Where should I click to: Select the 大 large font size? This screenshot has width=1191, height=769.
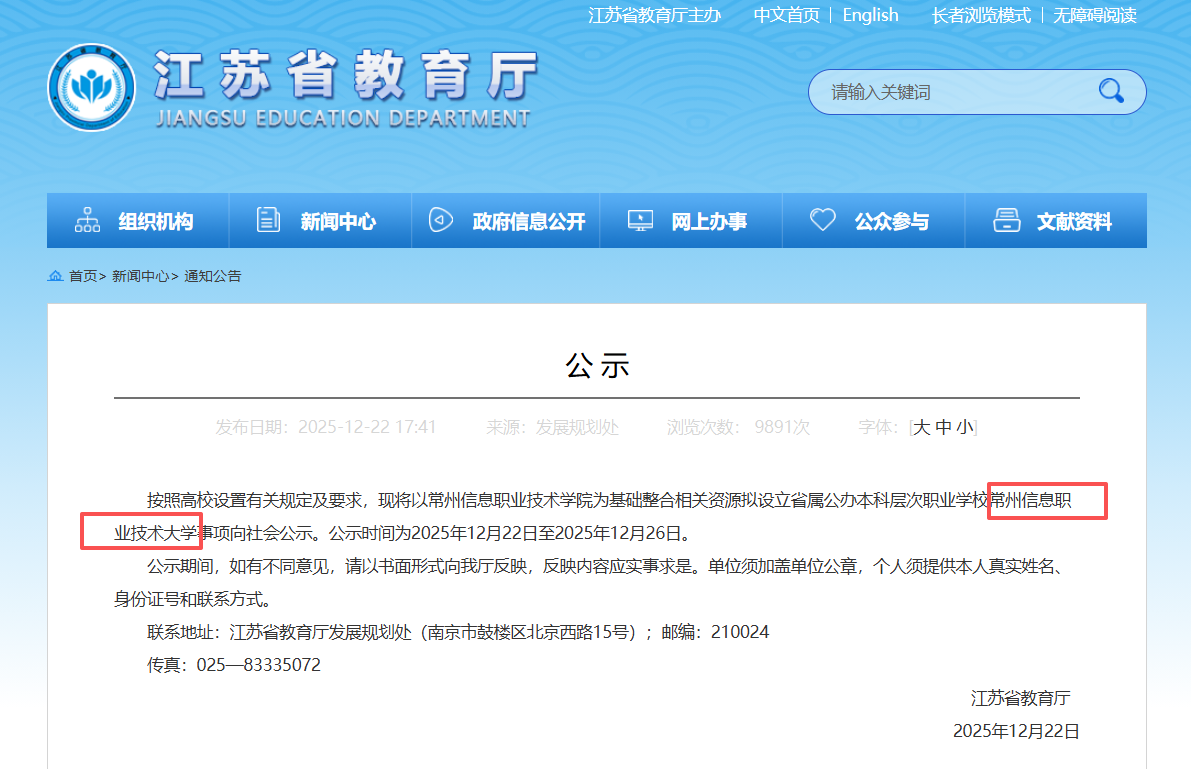(922, 426)
